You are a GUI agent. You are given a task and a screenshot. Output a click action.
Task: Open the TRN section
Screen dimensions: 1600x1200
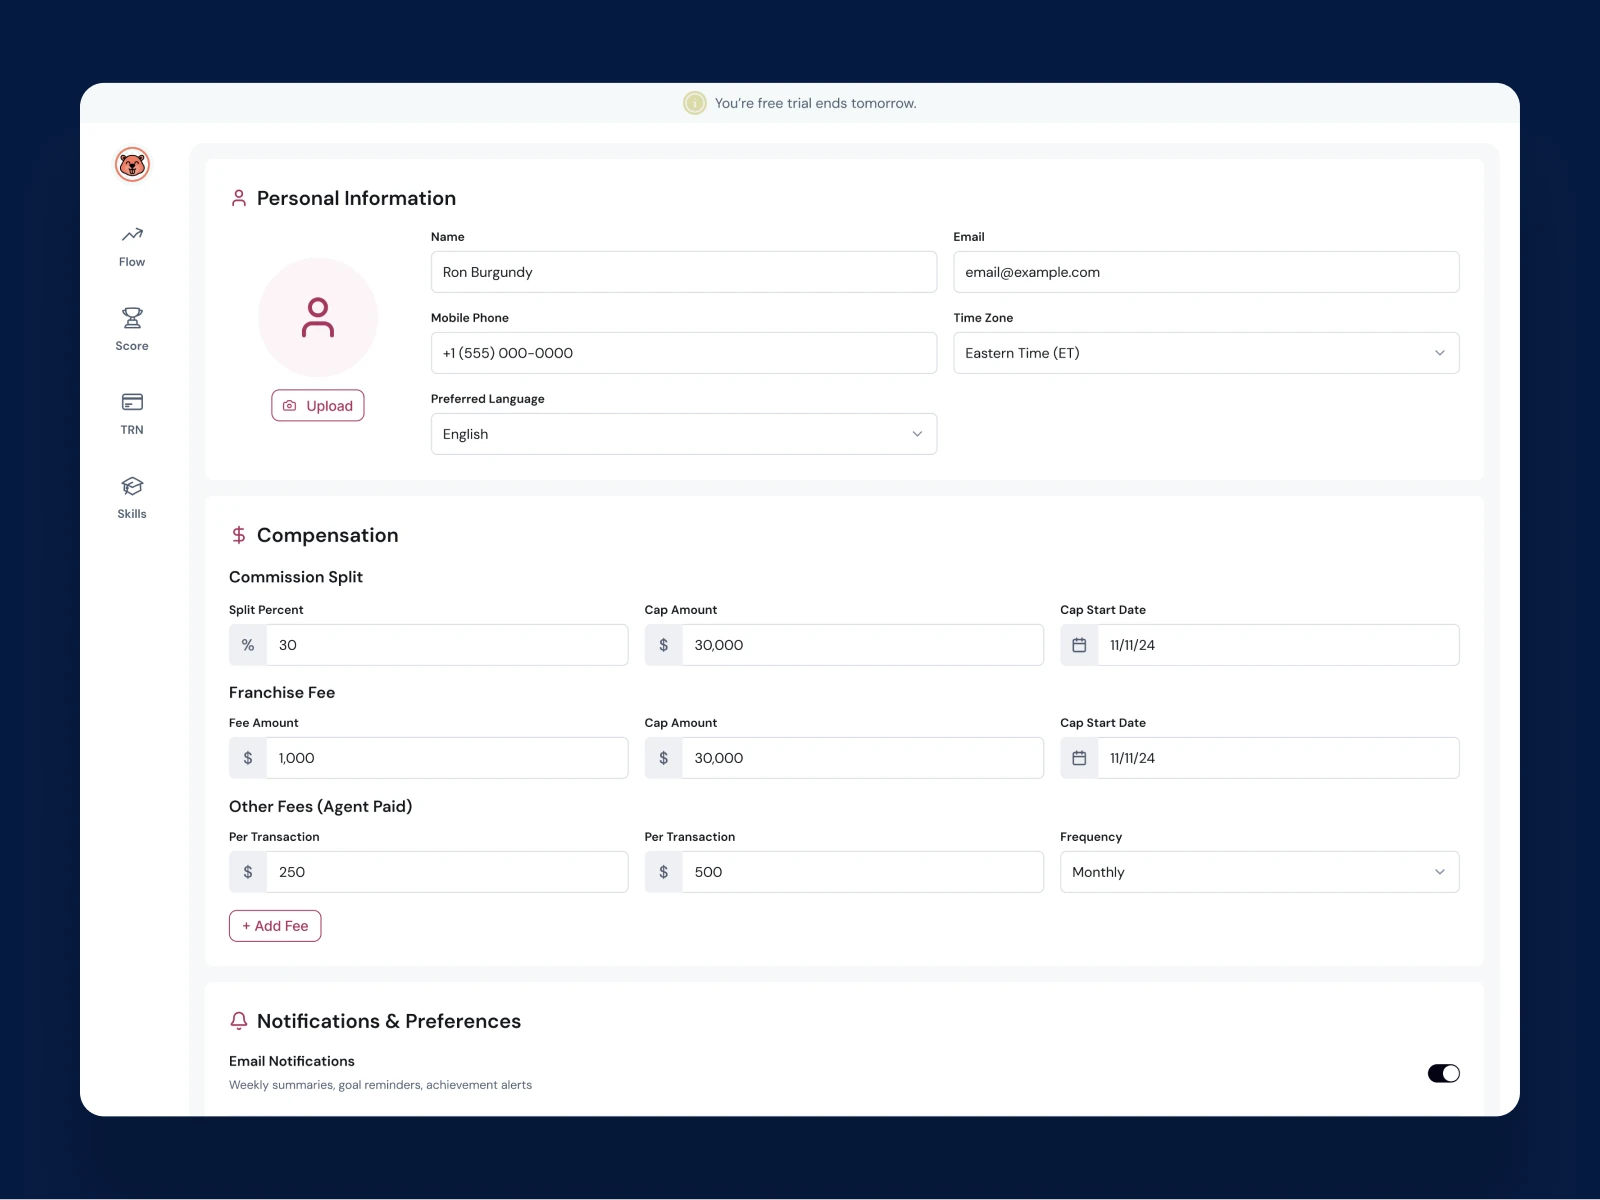point(132,414)
